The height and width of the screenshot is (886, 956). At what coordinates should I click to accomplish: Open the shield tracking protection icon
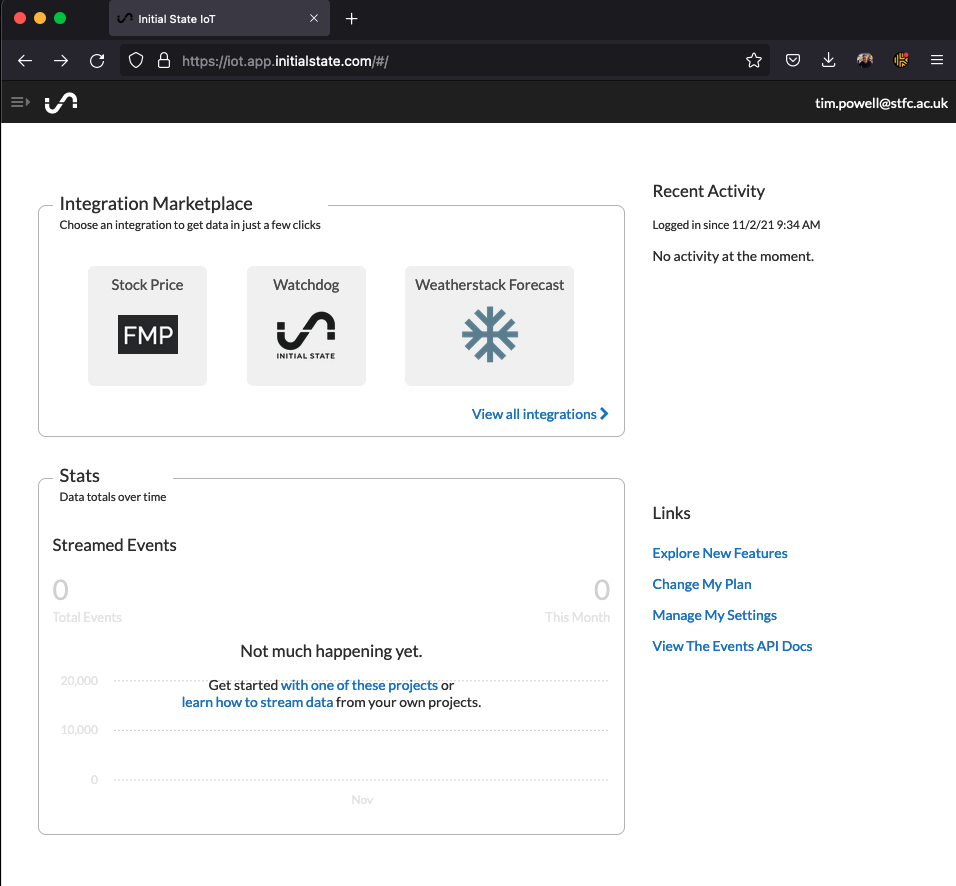pyautogui.click(x=136, y=60)
